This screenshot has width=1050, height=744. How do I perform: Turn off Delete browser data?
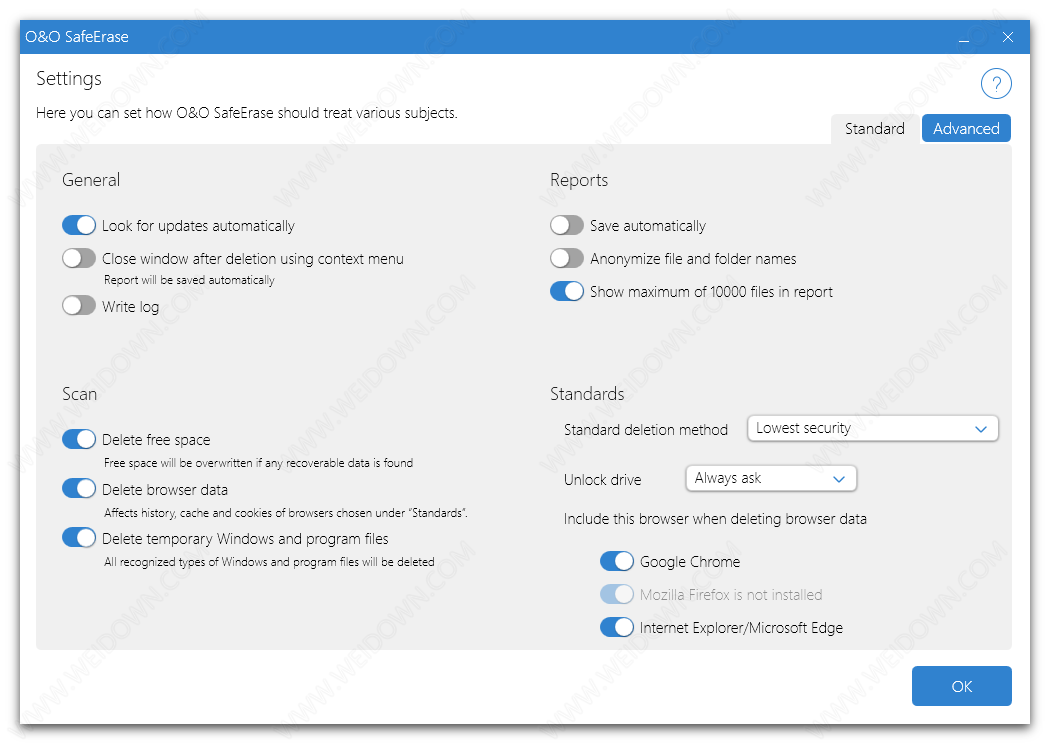pos(79,489)
